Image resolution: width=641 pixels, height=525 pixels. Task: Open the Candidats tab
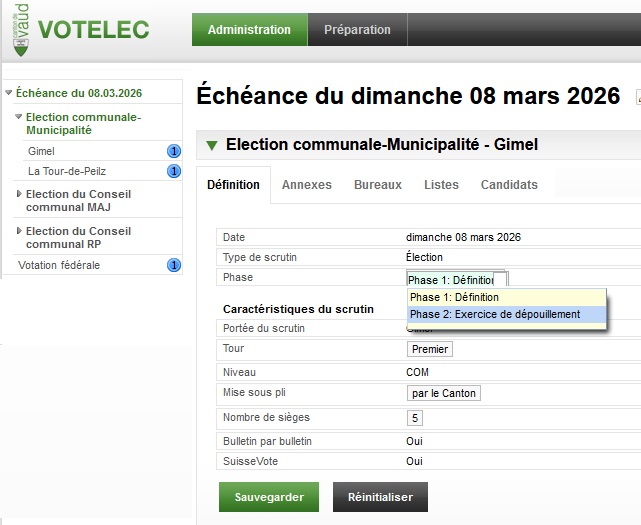[x=509, y=185]
